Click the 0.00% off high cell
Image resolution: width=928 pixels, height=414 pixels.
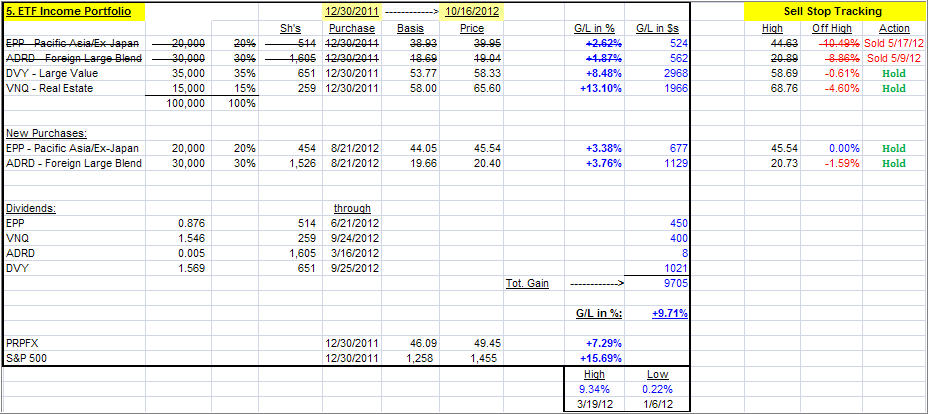[x=842, y=148]
